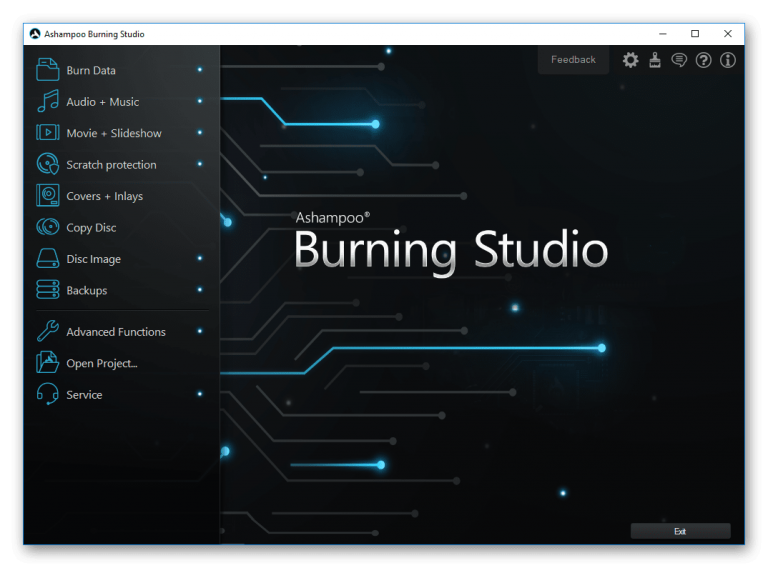Click the Ashampoo logo in the title bar
This screenshot has height=568, width=768.
[35, 34]
